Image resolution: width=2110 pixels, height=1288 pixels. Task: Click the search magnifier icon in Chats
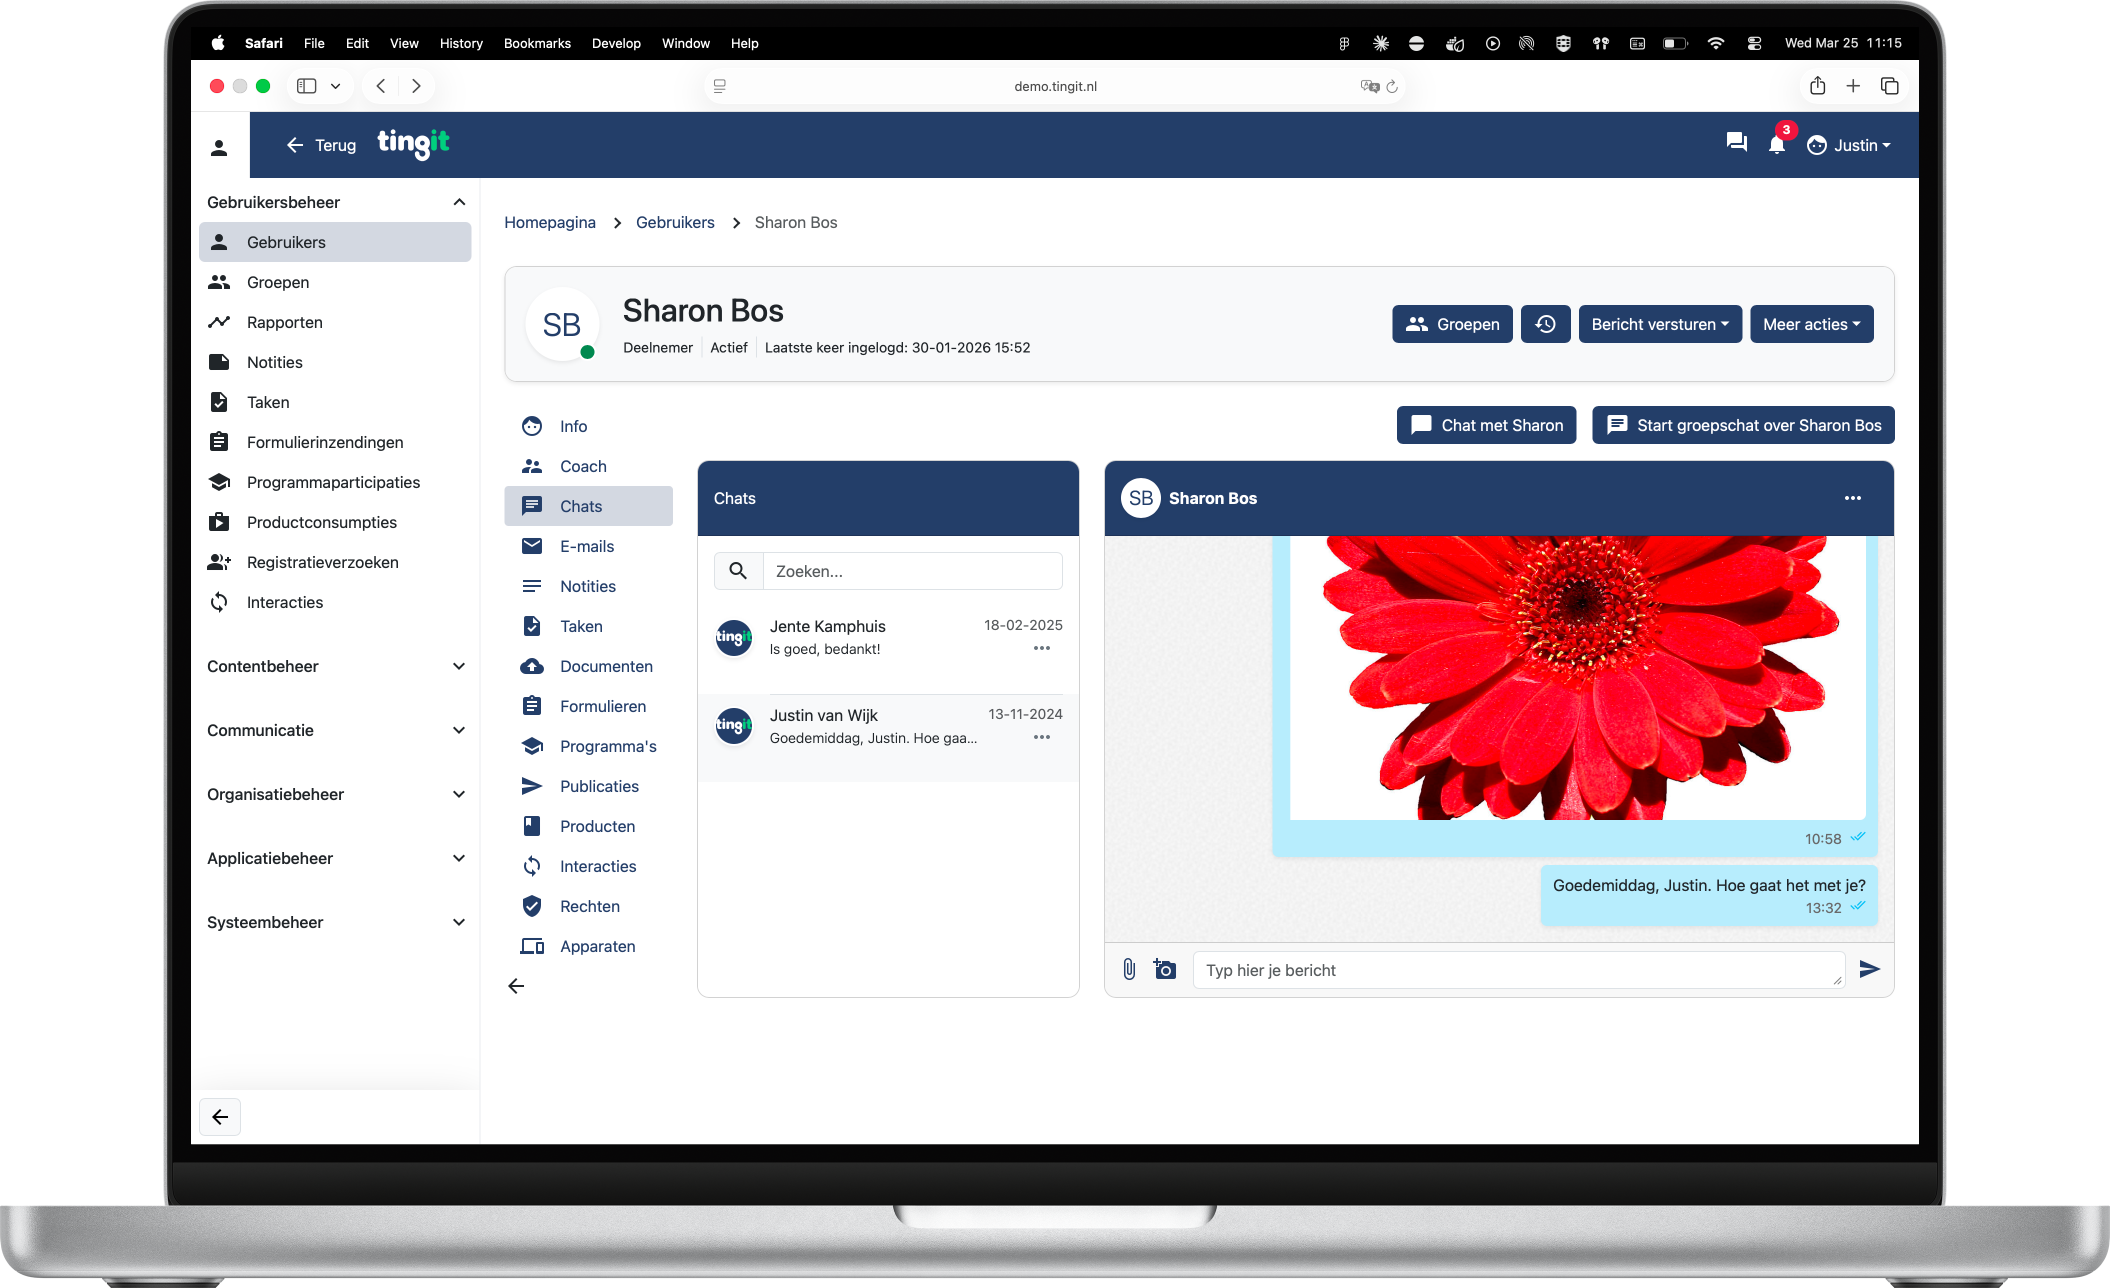click(738, 571)
